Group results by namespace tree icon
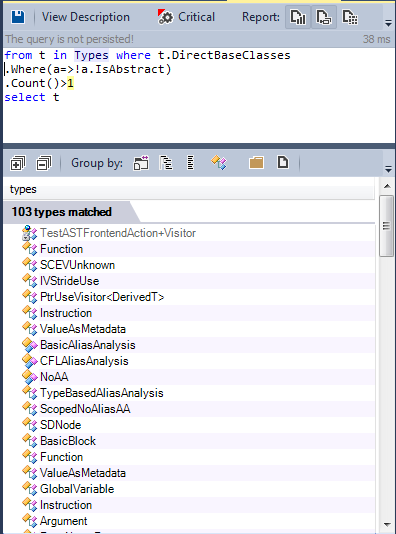Screen dimensions: 396x534 coord(166,163)
